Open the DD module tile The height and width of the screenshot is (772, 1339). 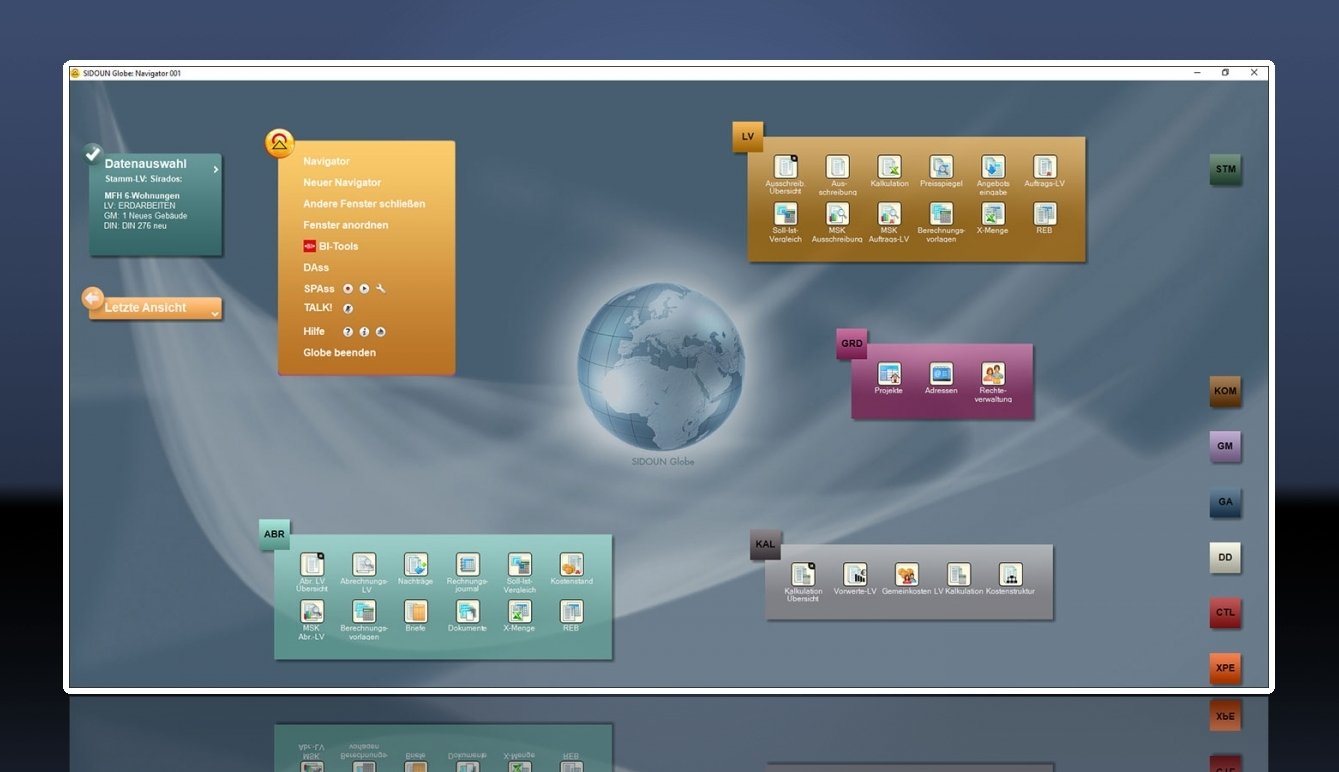click(1226, 558)
